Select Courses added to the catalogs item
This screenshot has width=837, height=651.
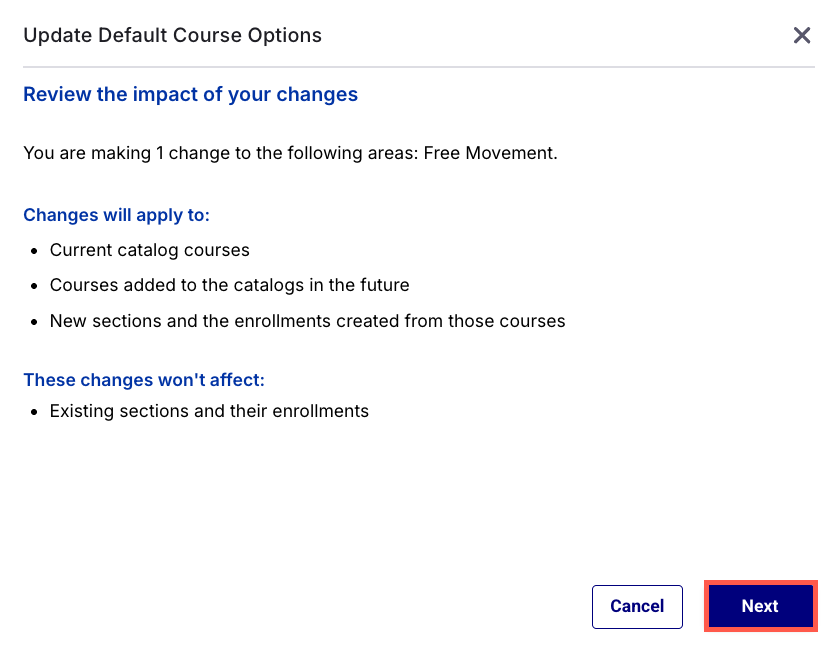click(230, 285)
